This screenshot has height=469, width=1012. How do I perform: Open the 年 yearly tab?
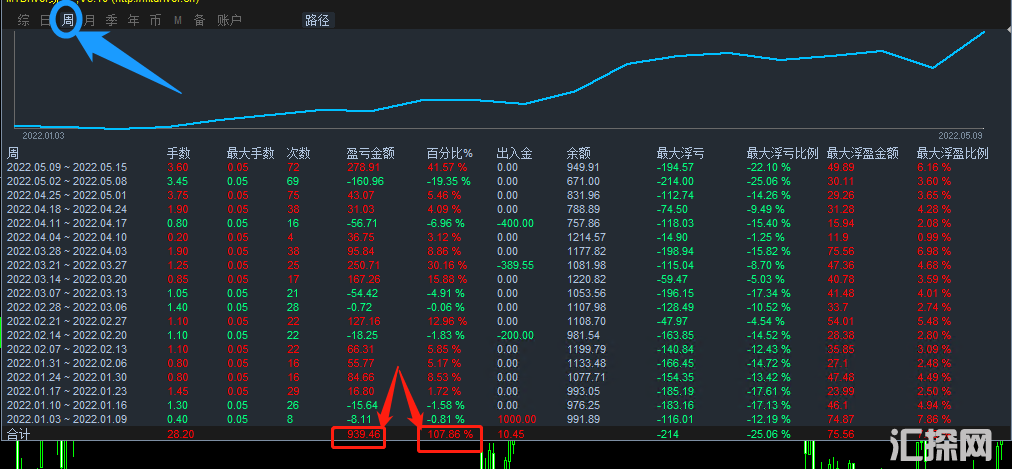[133, 20]
